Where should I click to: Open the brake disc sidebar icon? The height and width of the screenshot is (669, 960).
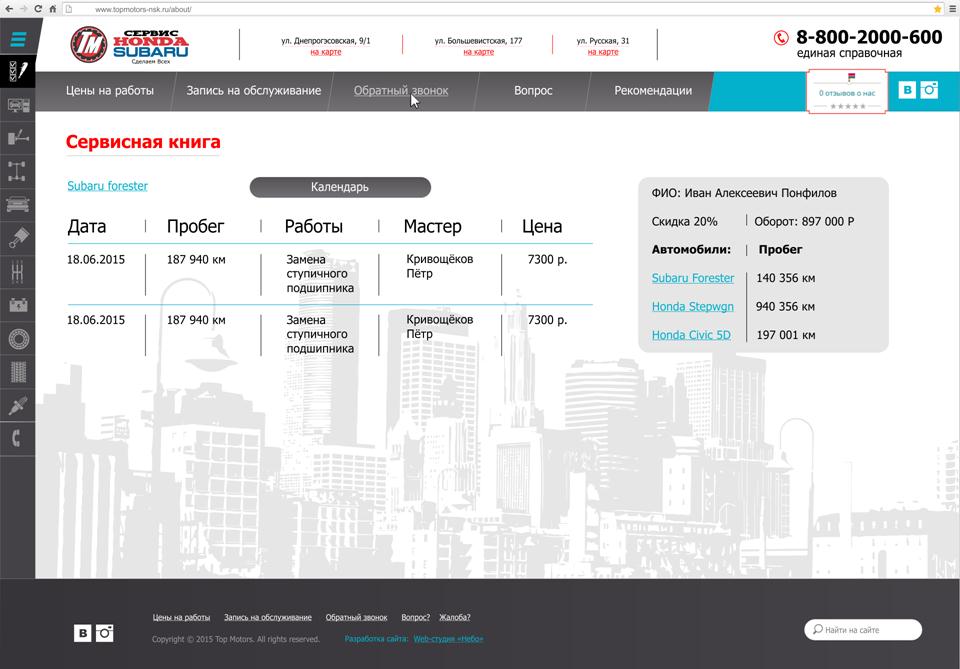(x=18, y=338)
